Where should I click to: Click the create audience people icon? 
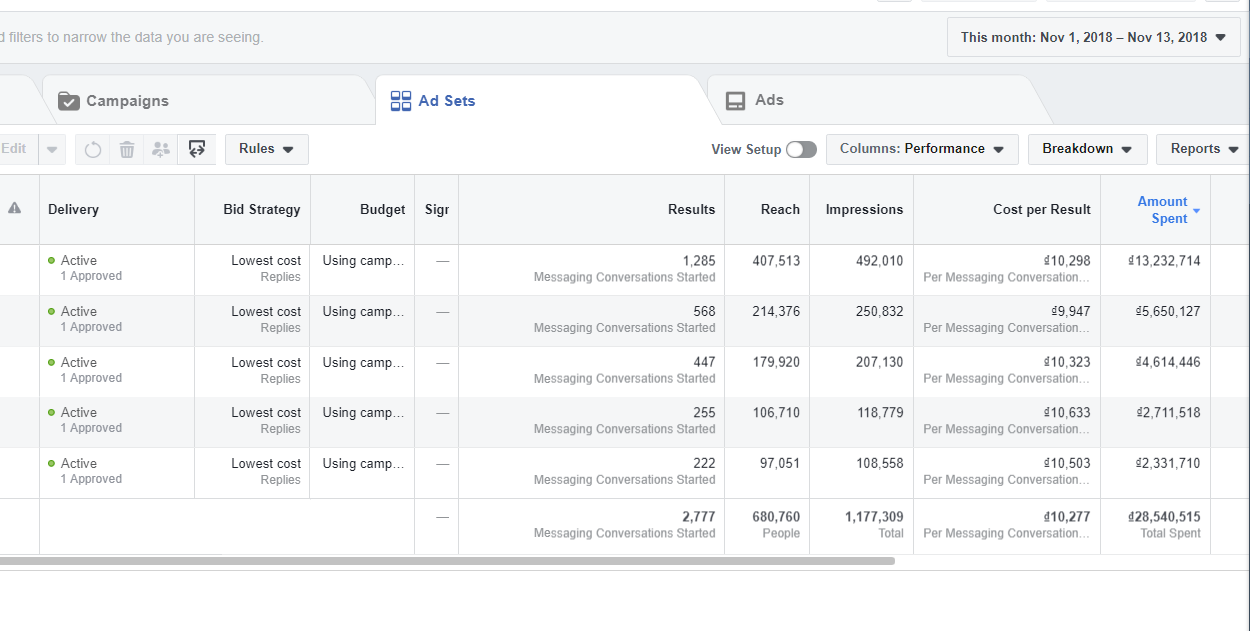161,150
